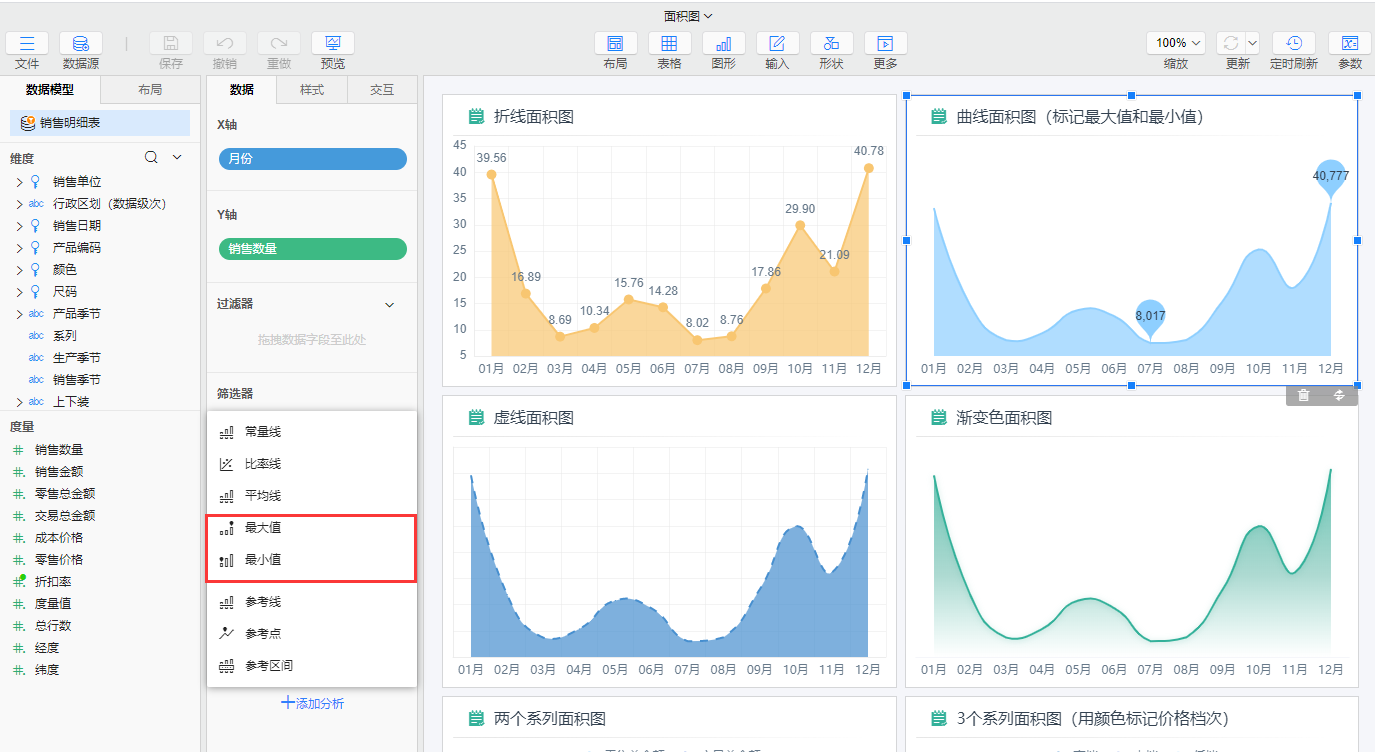Choose 最大值 from analysis menu
The image size is (1375, 752).
pos(311,528)
